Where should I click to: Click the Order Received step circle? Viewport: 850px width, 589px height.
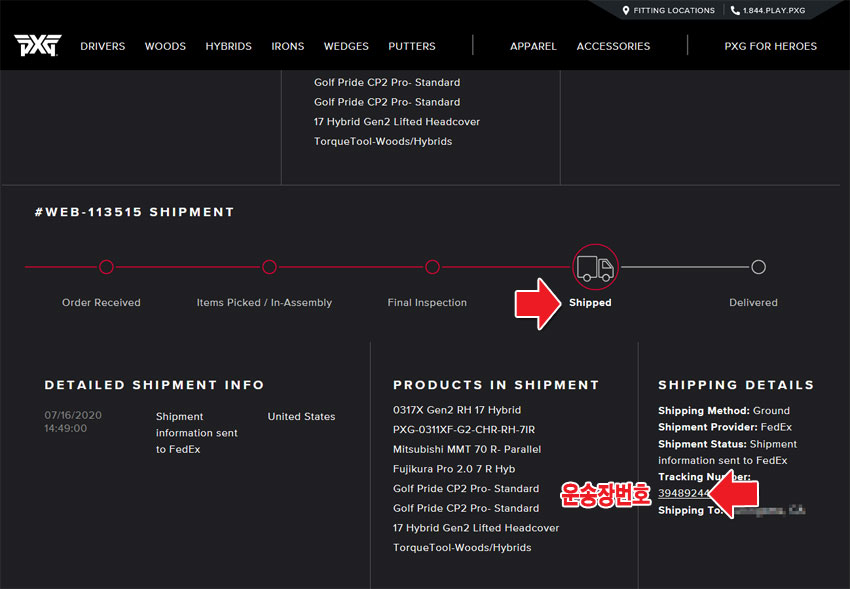[106, 267]
